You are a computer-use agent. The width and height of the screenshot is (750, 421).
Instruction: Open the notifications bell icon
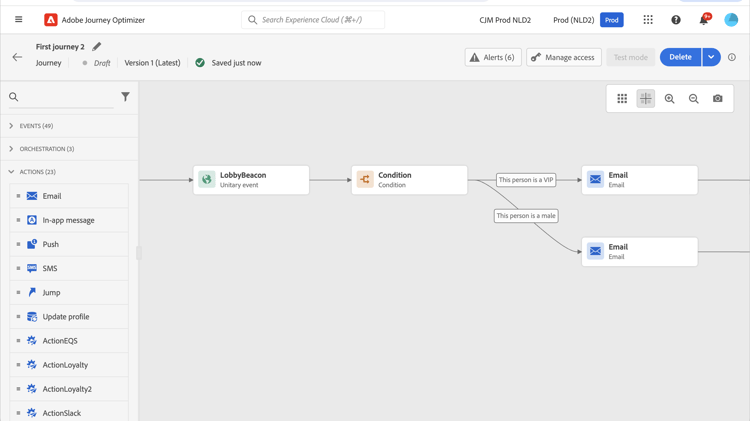coord(704,20)
